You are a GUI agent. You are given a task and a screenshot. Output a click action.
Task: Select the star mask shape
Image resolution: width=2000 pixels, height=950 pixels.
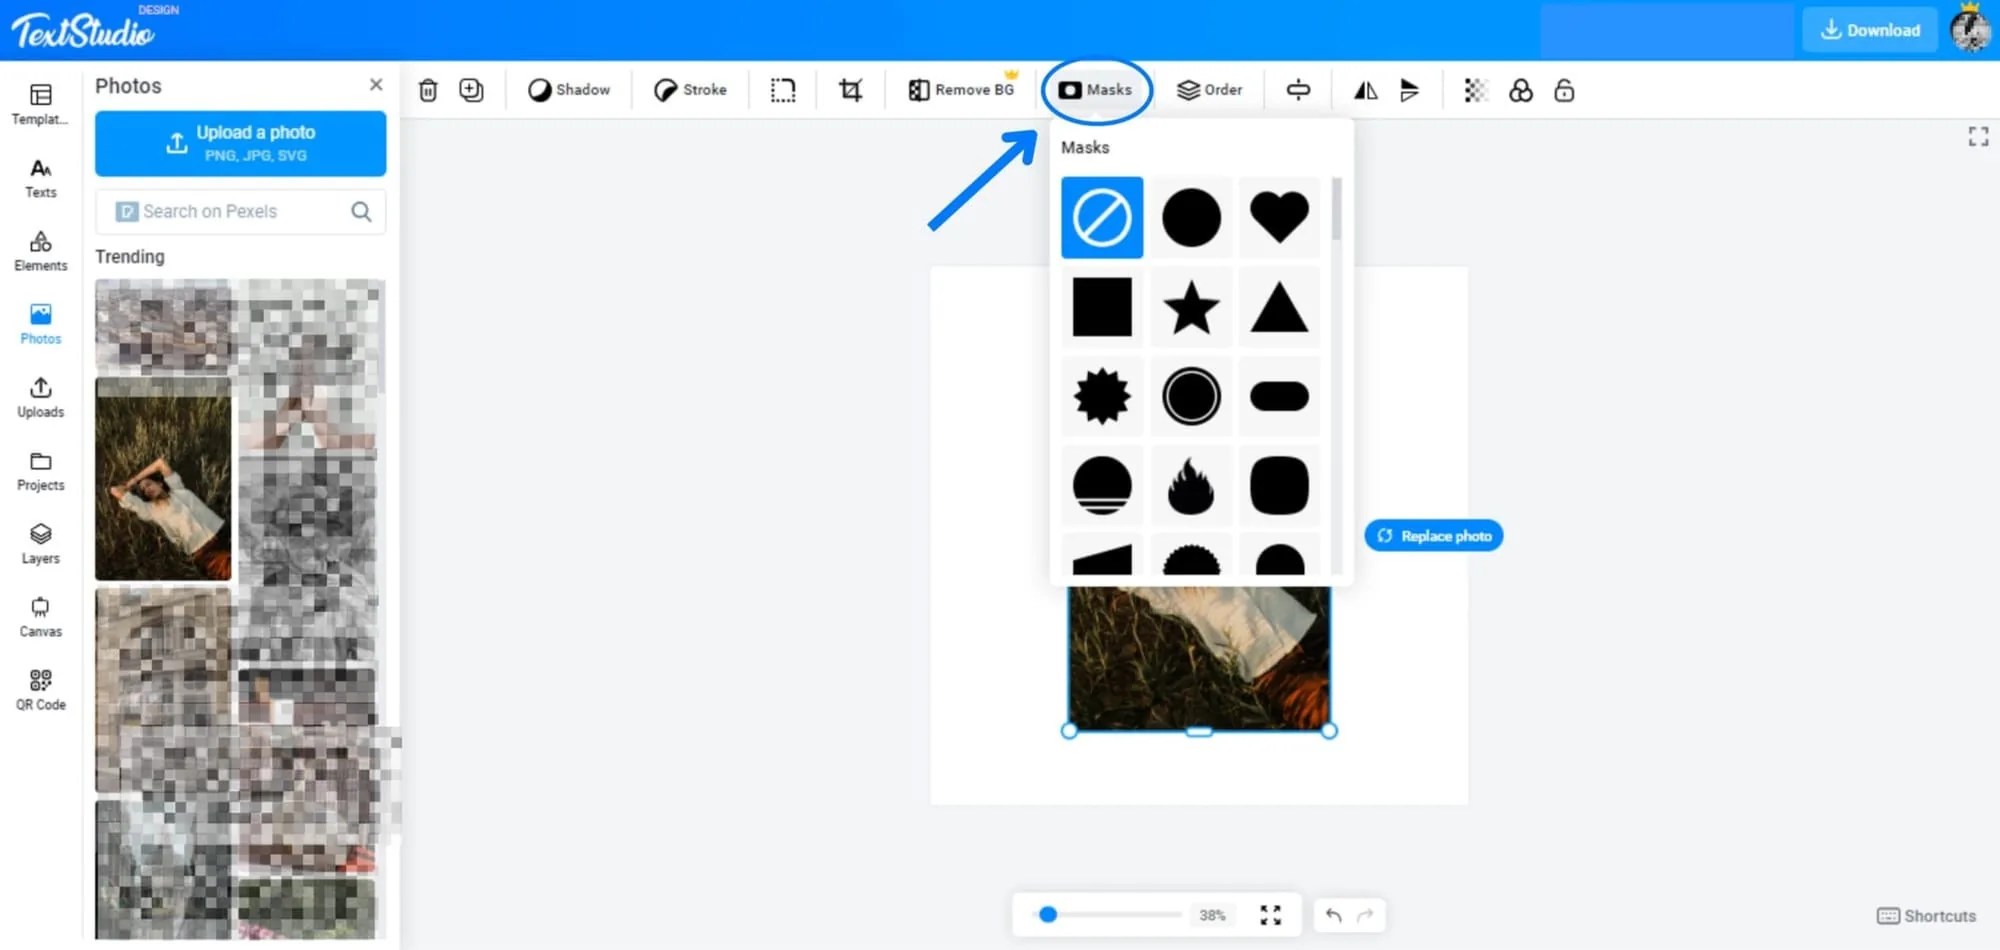(x=1191, y=307)
